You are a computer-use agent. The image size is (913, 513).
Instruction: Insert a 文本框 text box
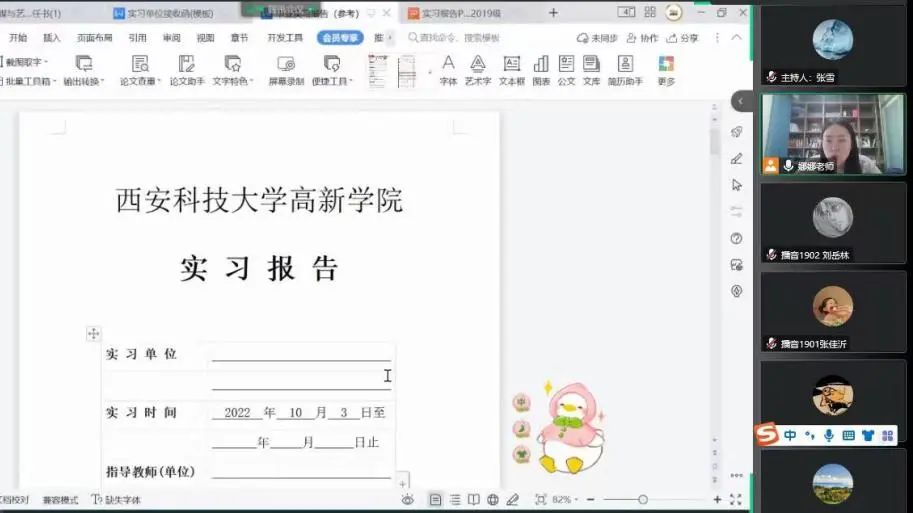511,68
